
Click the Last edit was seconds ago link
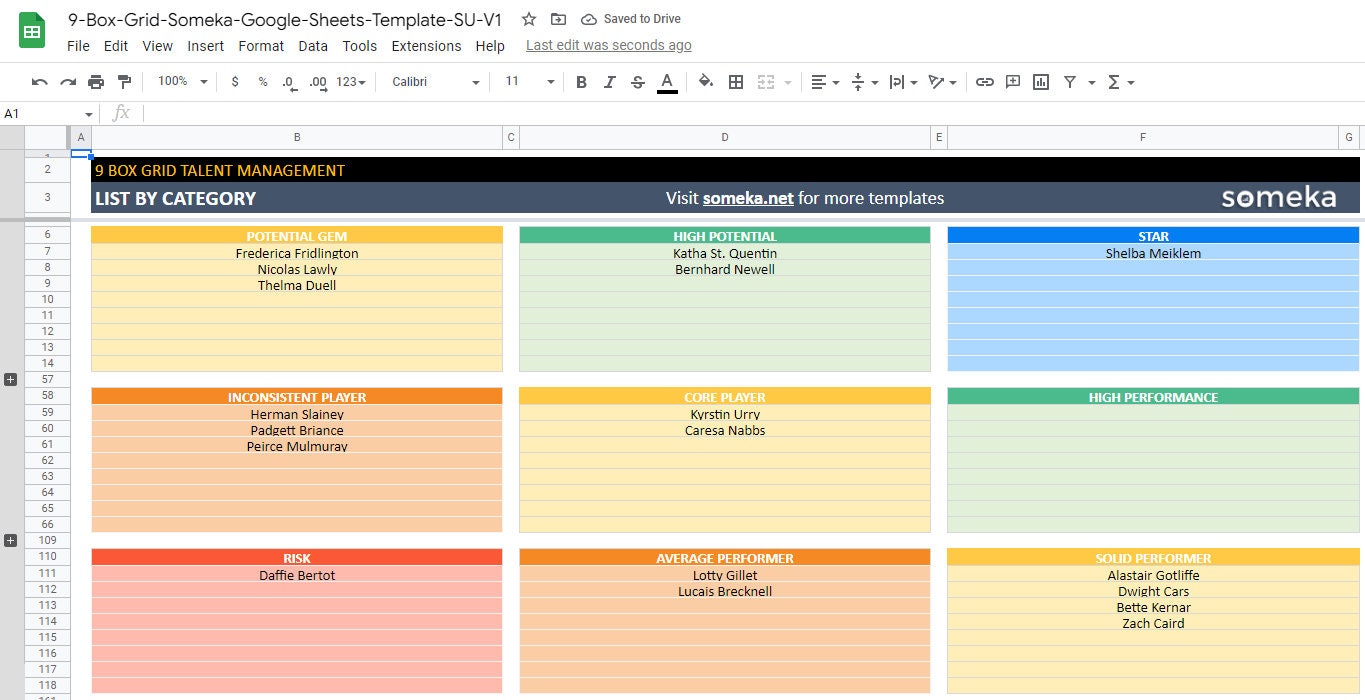608,45
